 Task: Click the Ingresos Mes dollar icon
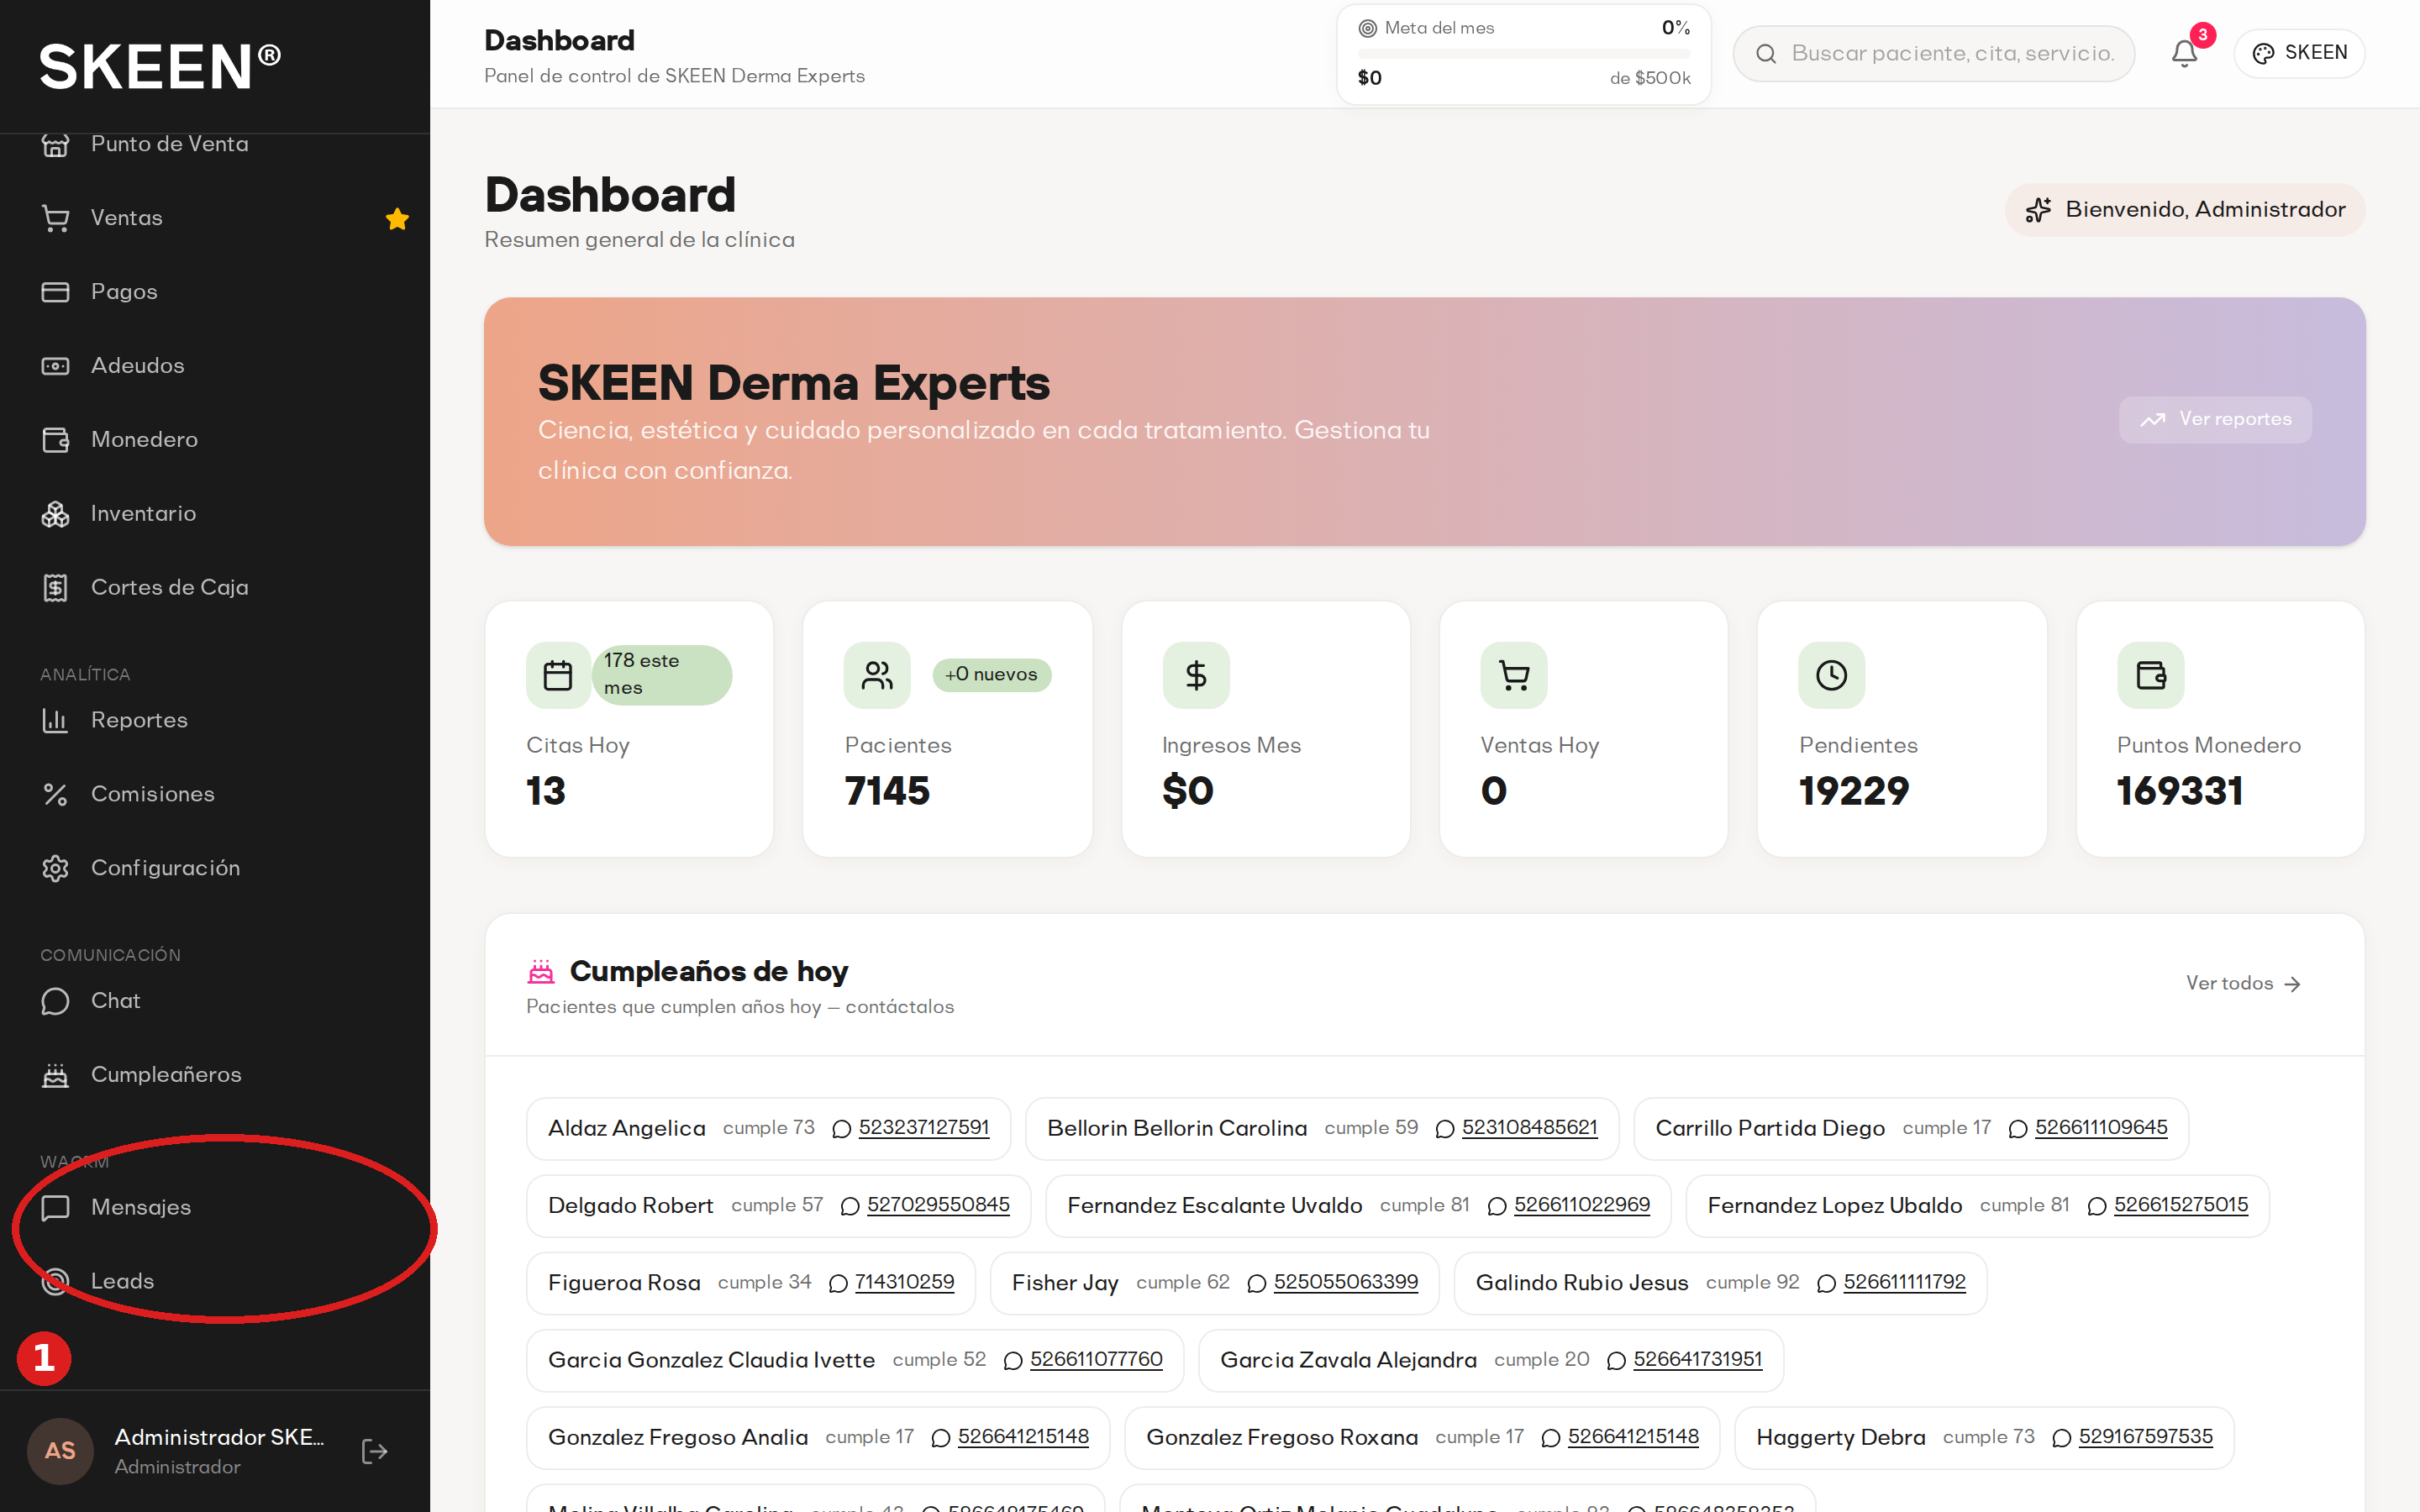click(1196, 675)
